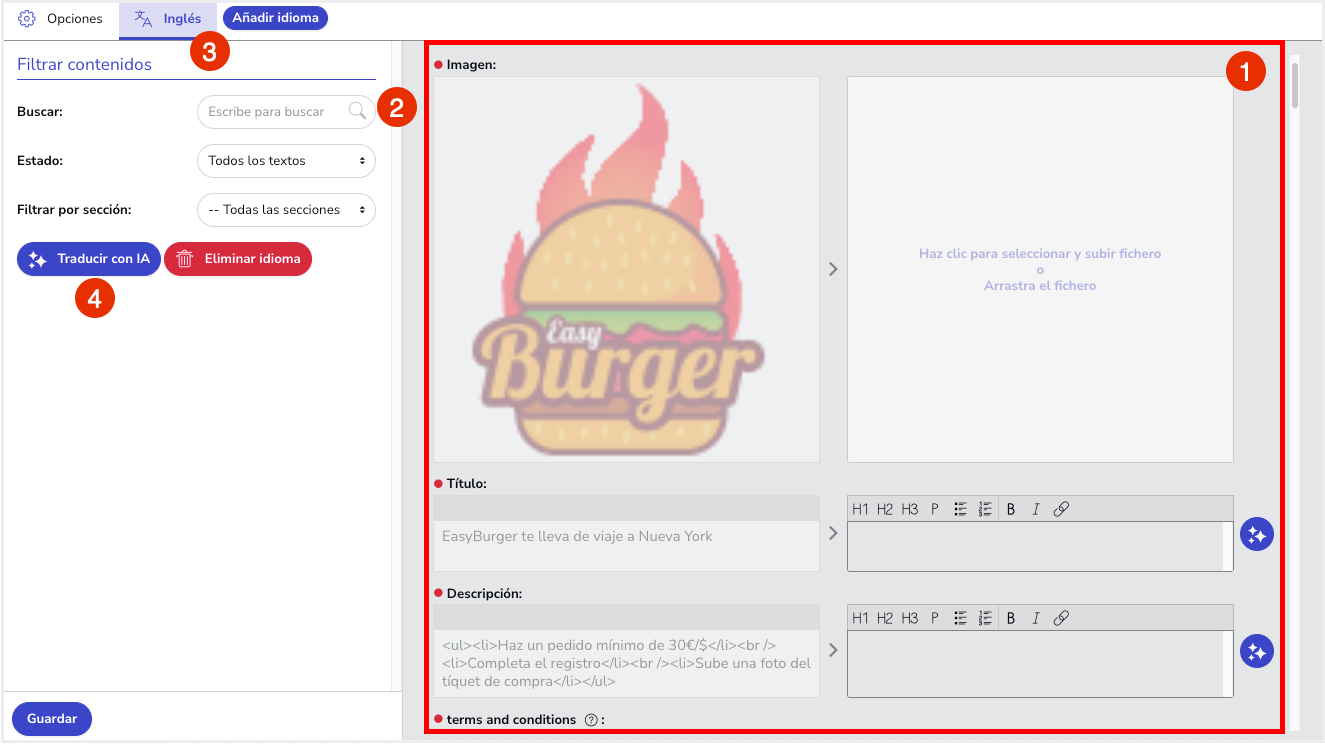Apply H2 heading in the Título editor

point(885,509)
